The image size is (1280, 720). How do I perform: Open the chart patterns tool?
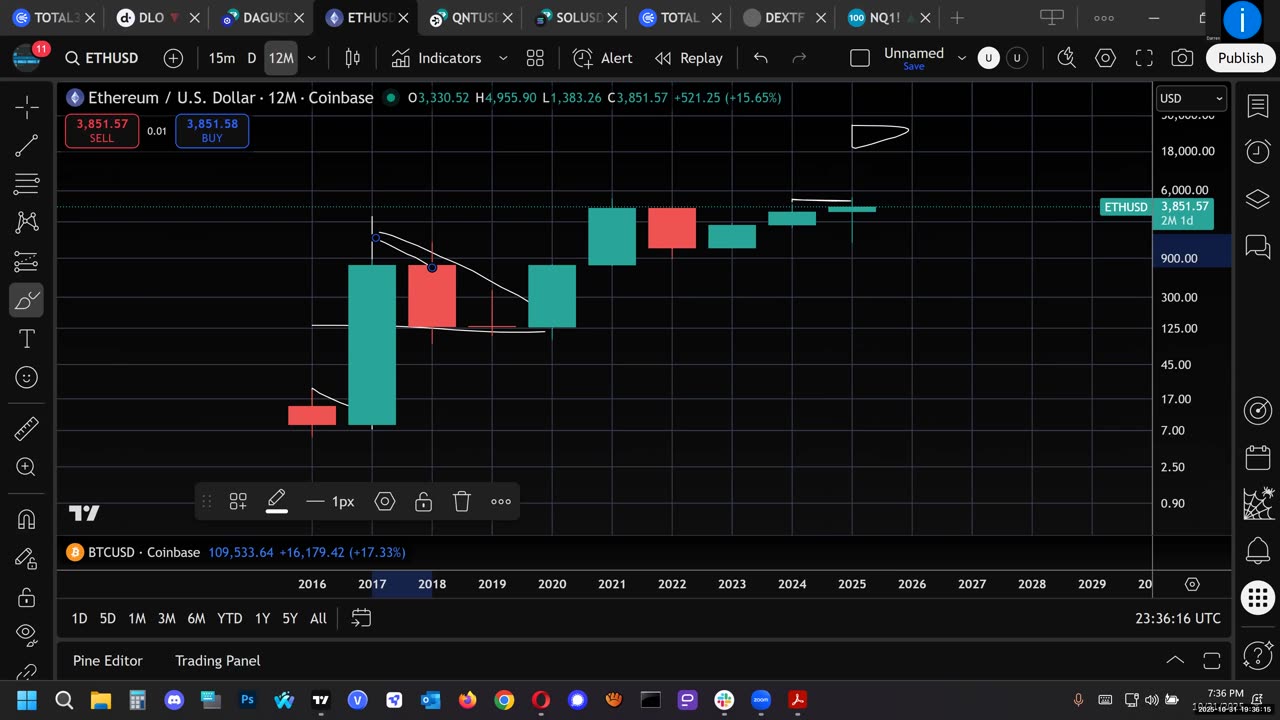pos(27,222)
